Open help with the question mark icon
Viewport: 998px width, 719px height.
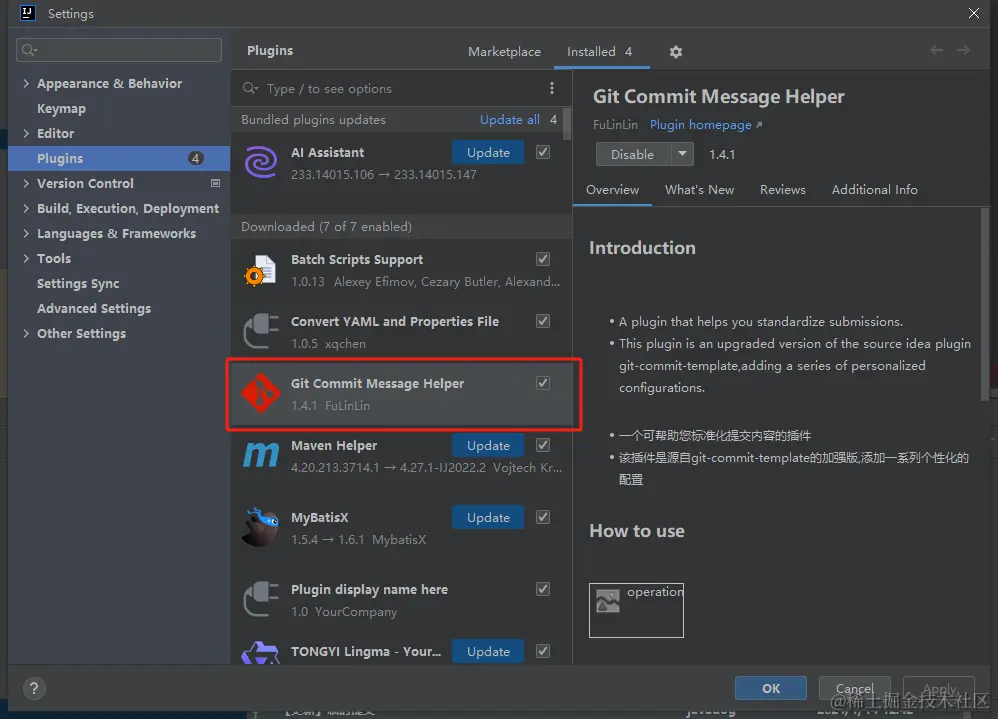(x=34, y=688)
